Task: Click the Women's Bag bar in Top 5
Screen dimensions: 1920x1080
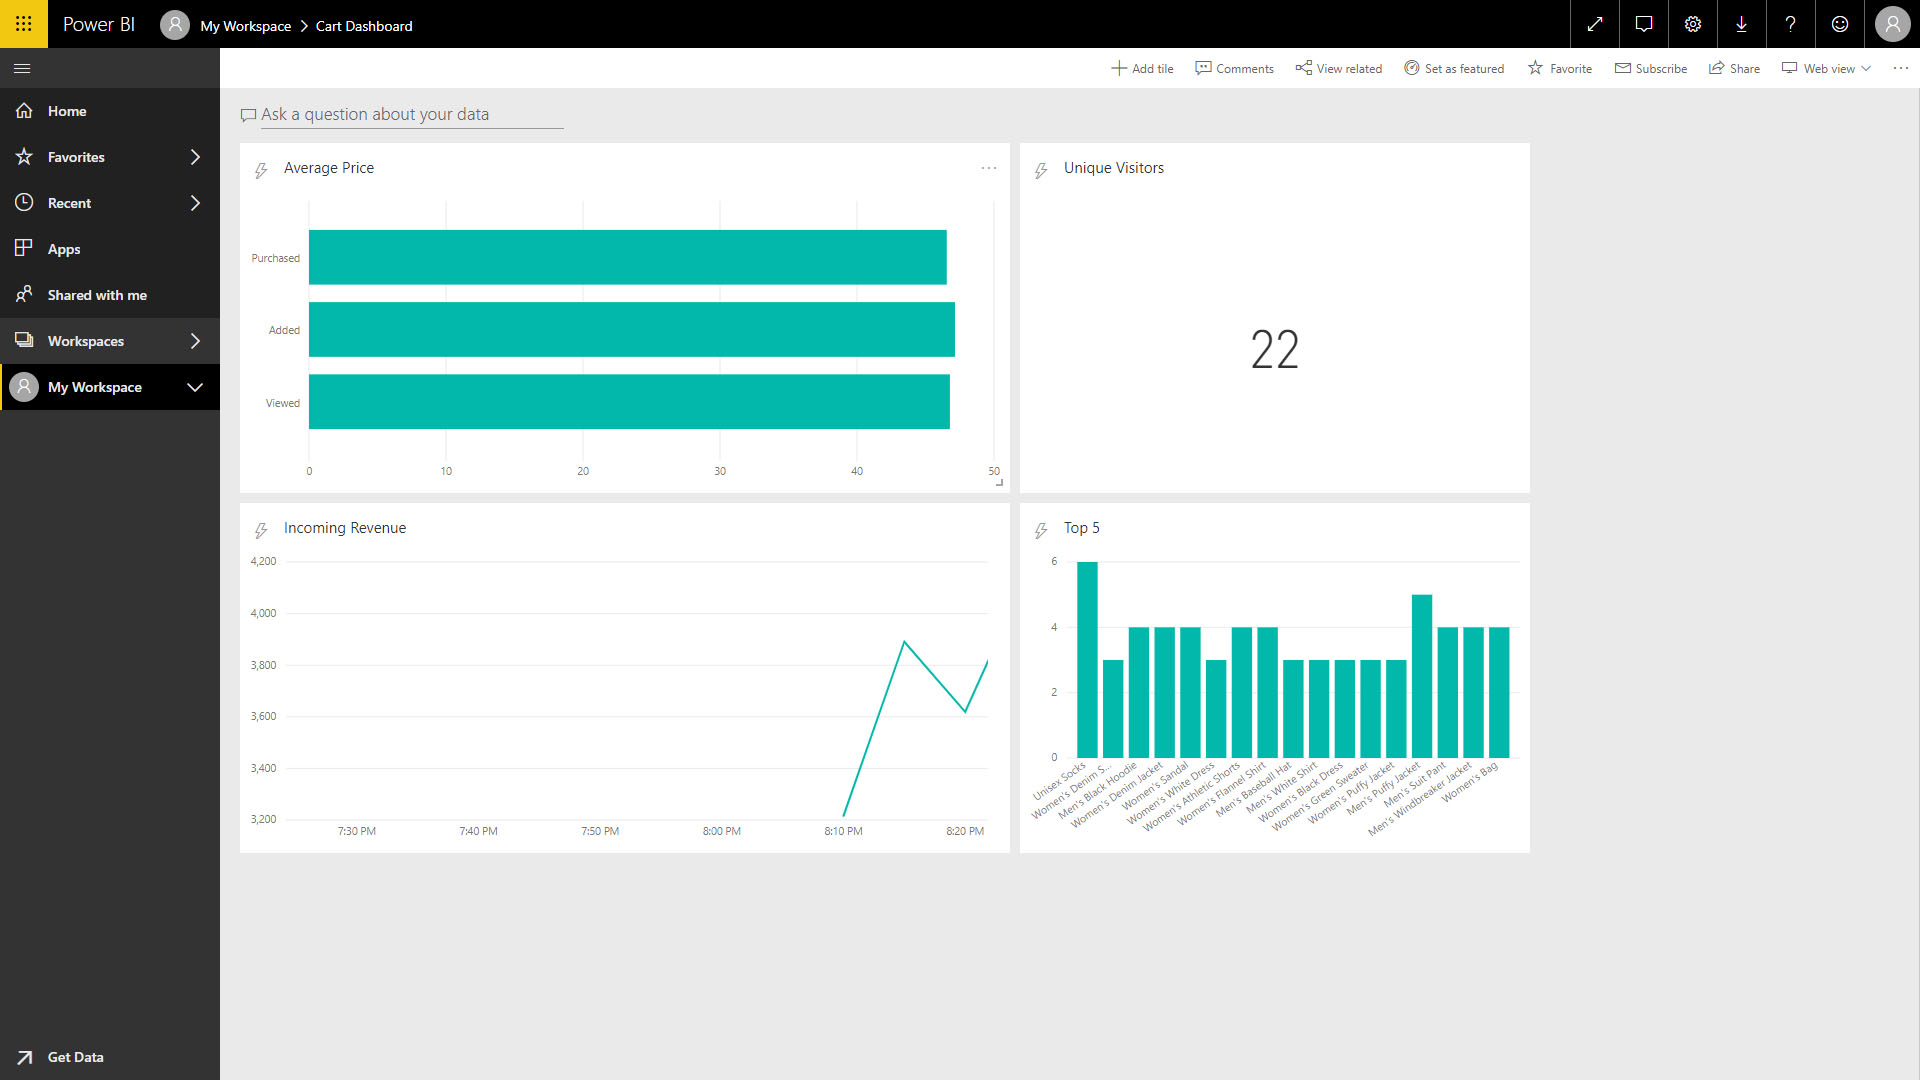Action: [1499, 692]
